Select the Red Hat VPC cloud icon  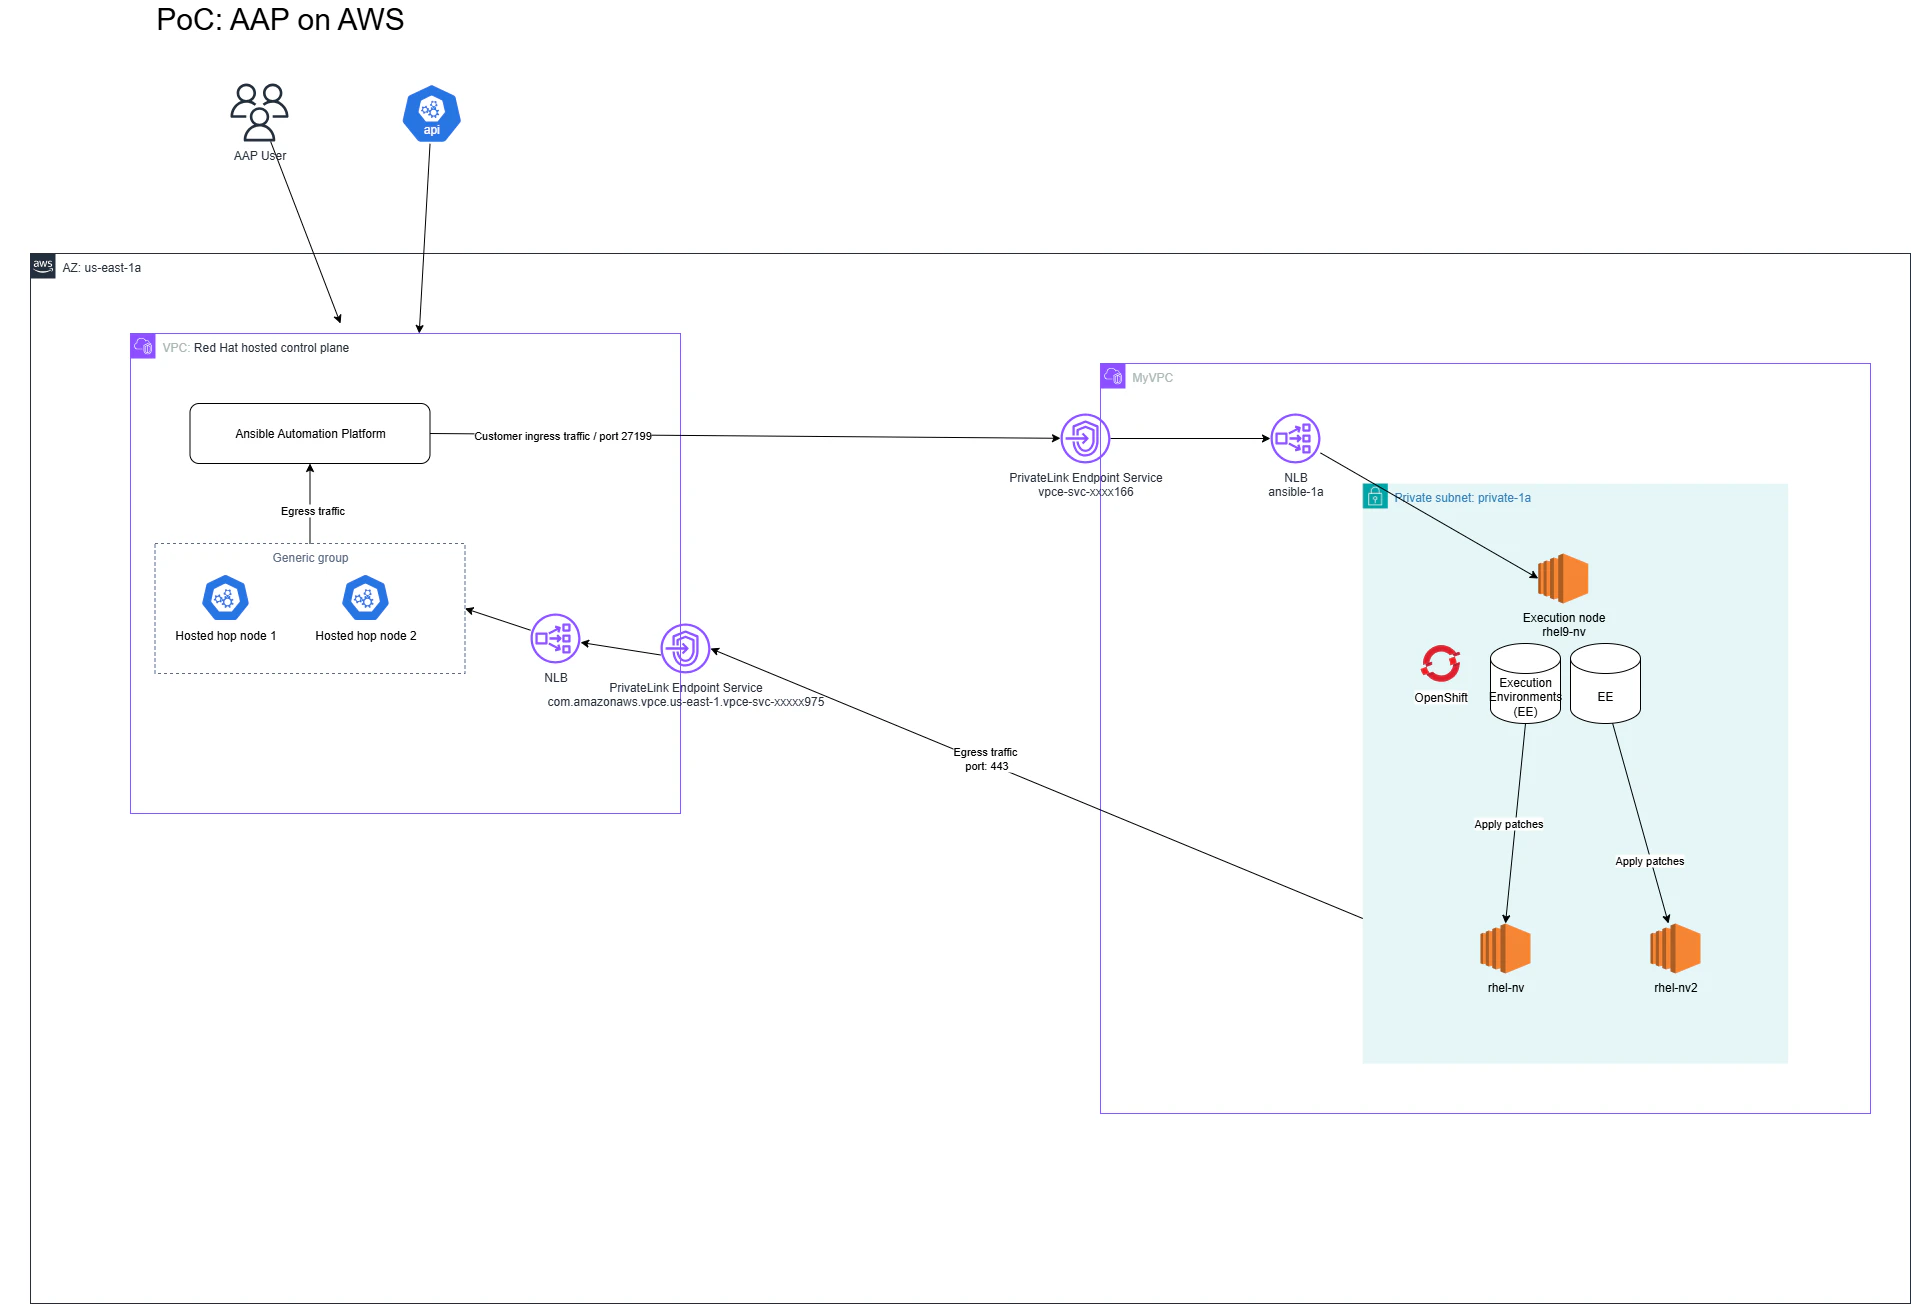[x=143, y=346]
